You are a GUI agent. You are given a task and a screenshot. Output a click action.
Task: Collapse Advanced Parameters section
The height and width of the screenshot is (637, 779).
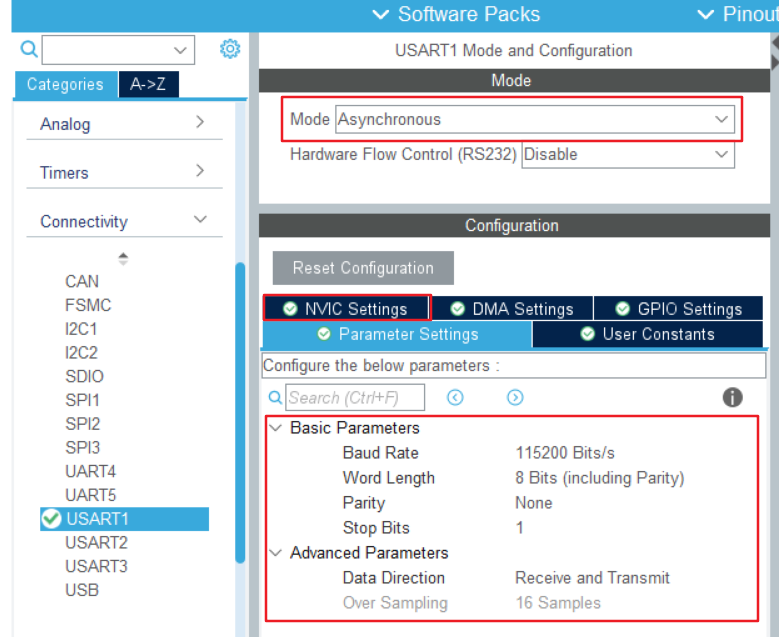(276, 553)
